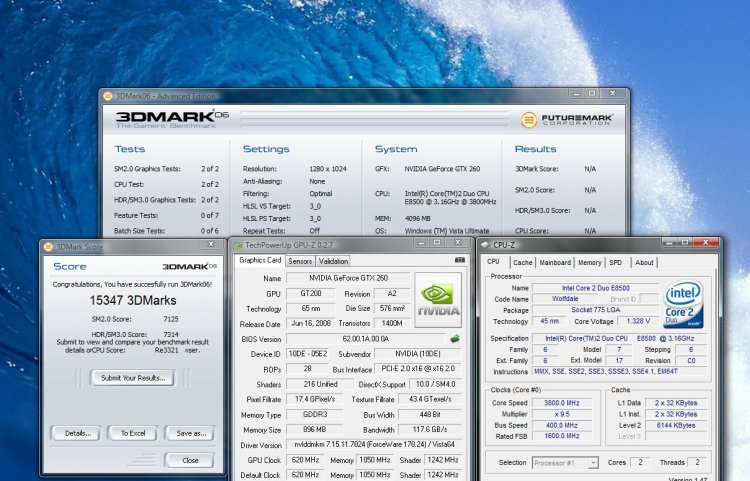Image resolution: width=750 pixels, height=481 pixels.
Task: Click the Core Speed field 3800.0 MHz
Action: [562, 403]
